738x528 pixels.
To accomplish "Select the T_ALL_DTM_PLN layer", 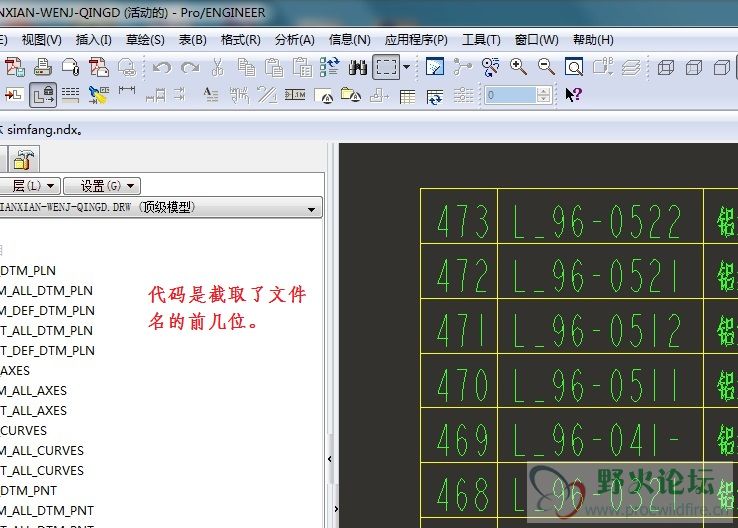I will click(46, 331).
